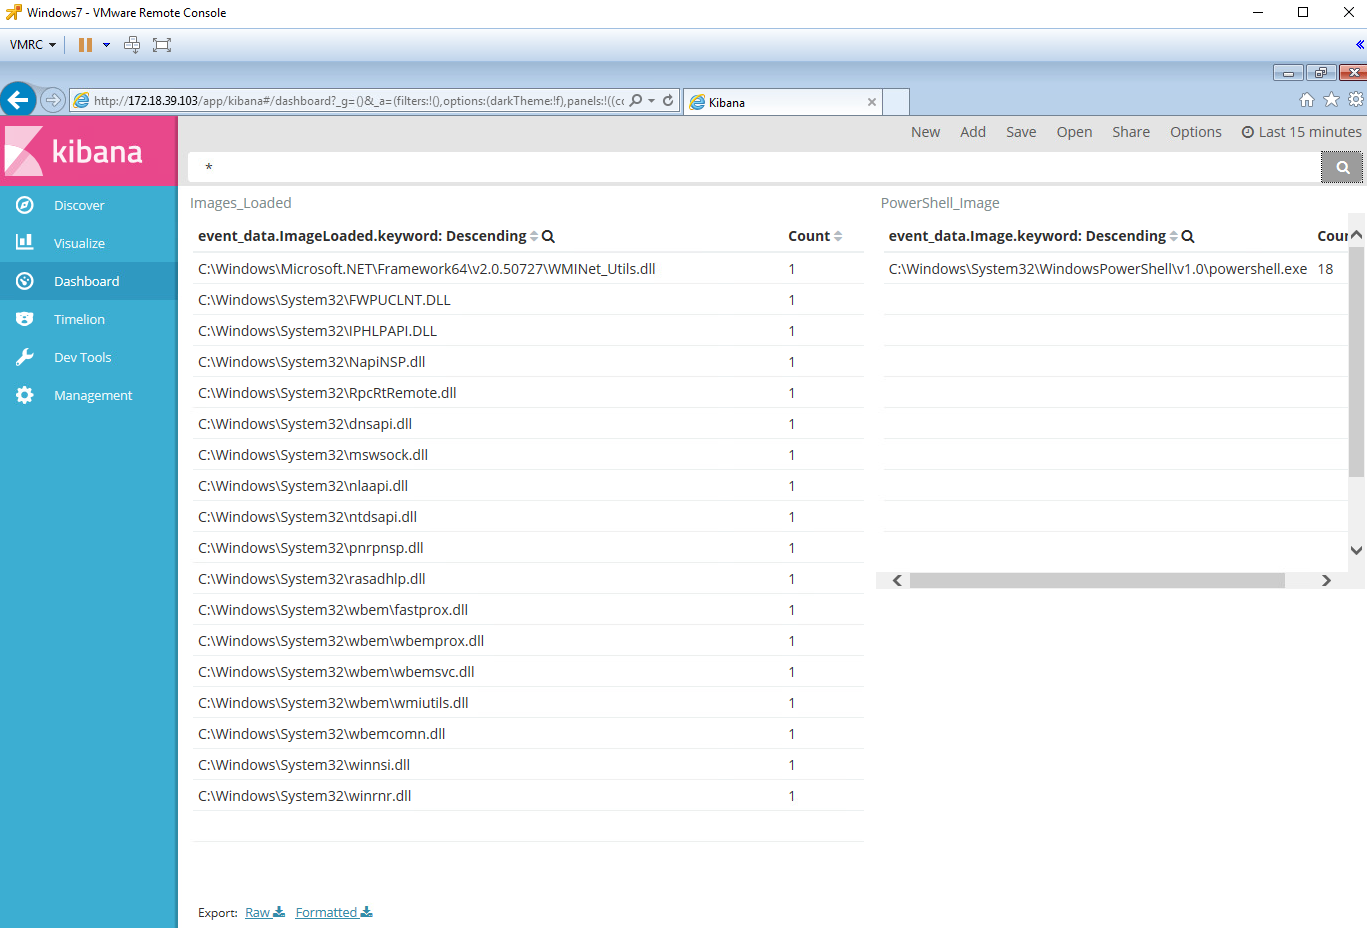Image resolution: width=1367 pixels, height=928 pixels.
Task: Select the NapiNSP.dll row
Action: [x=528, y=362]
